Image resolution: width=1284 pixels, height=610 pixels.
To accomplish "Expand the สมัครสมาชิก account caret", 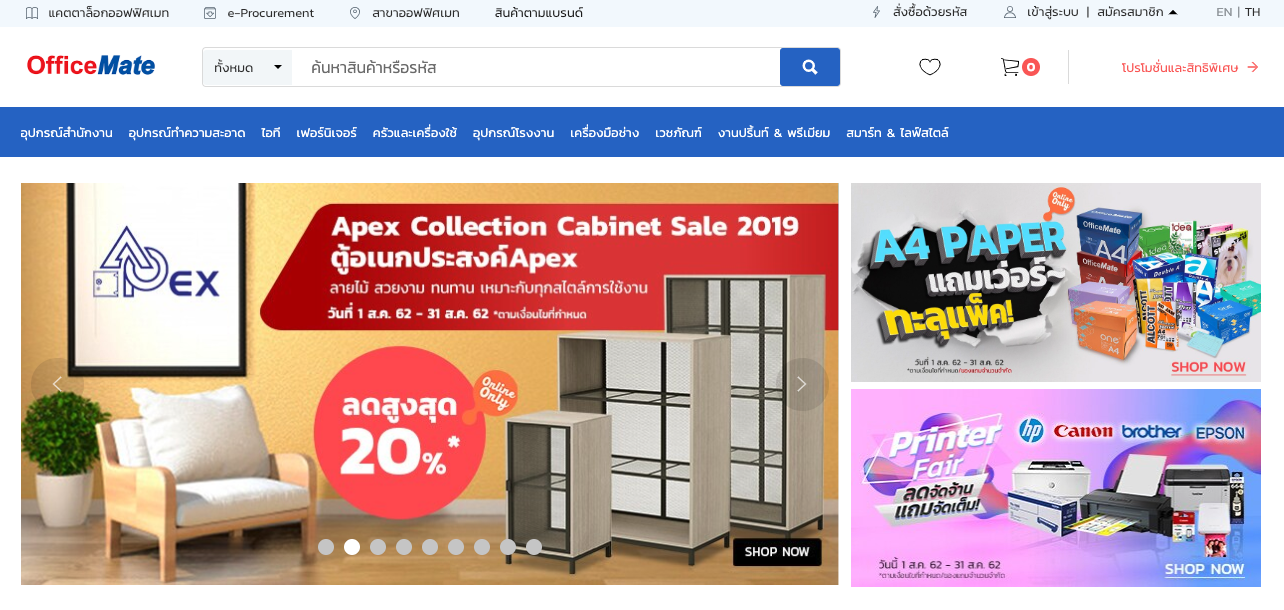I will click(1173, 12).
